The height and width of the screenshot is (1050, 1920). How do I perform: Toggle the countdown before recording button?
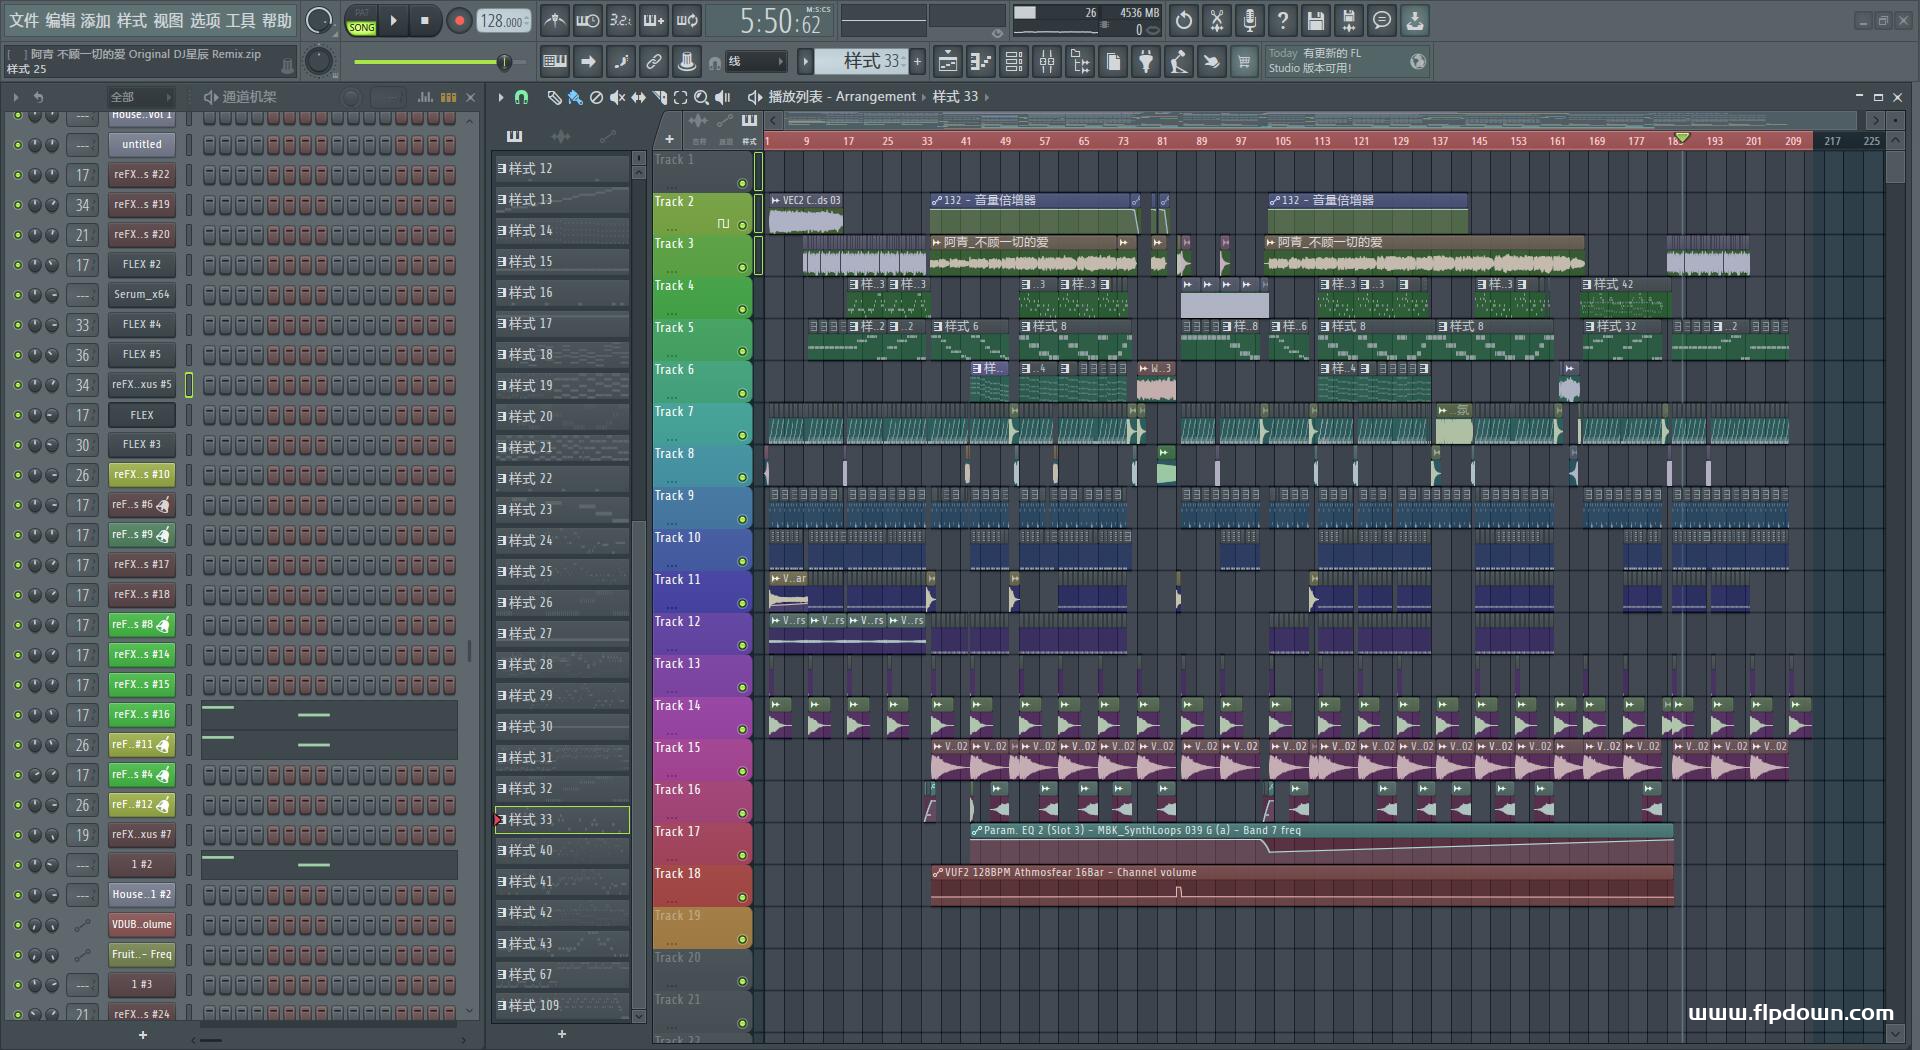tap(620, 20)
